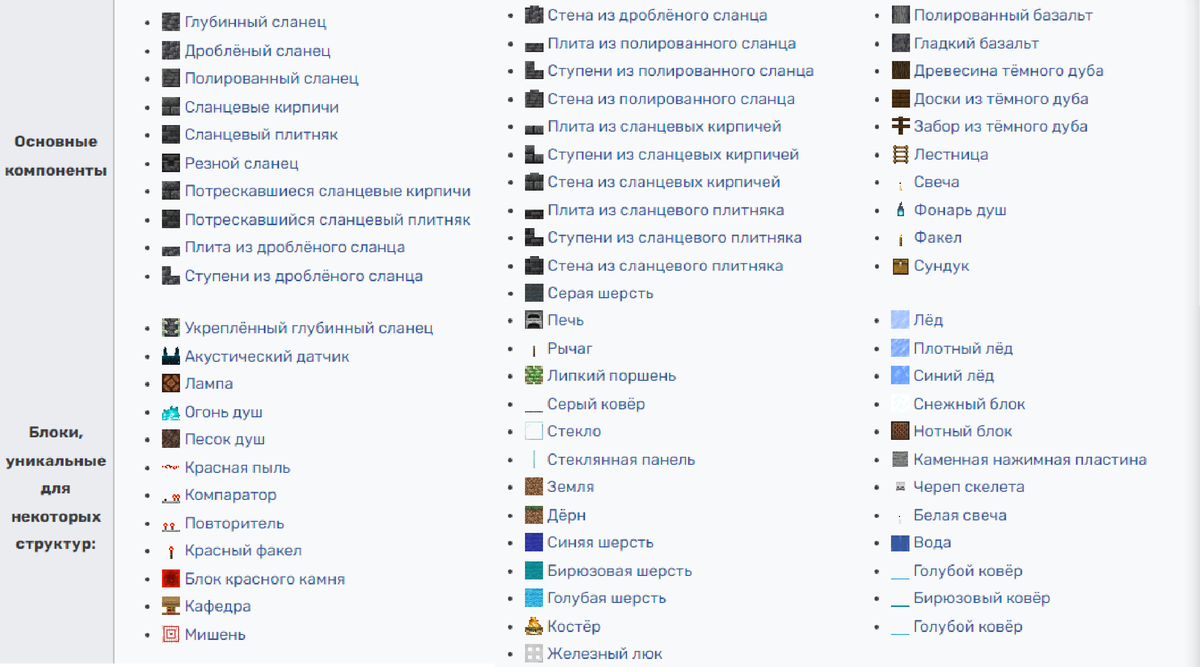
Task: Open Доски из тёмного дуба link
Action: pyautogui.click(x=1001, y=99)
